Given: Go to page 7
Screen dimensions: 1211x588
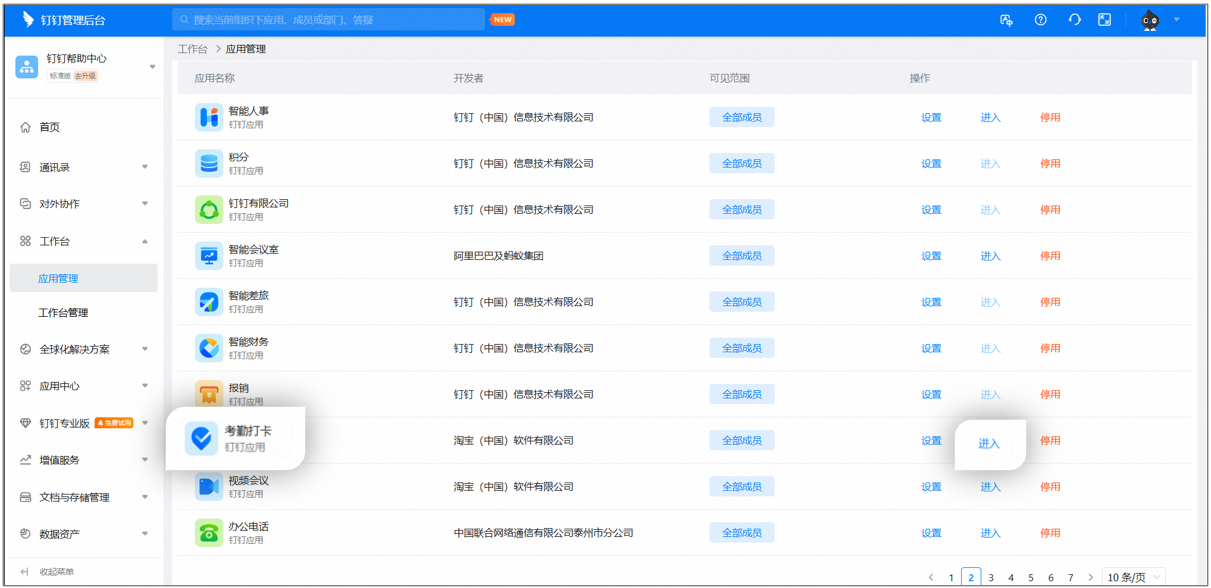Looking at the screenshot, I should (x=1070, y=577).
